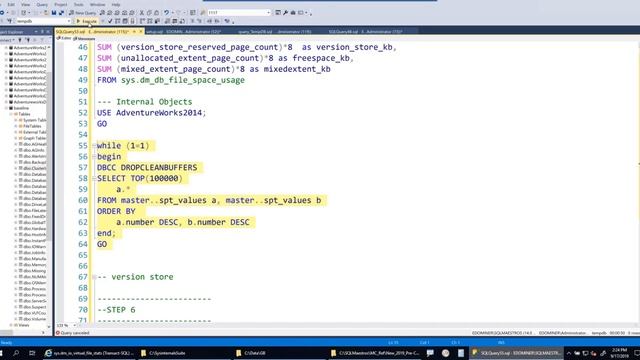The width and height of the screenshot is (640, 360).
Task: Click the filter icon left of the database dropdown
Action: 9,21
